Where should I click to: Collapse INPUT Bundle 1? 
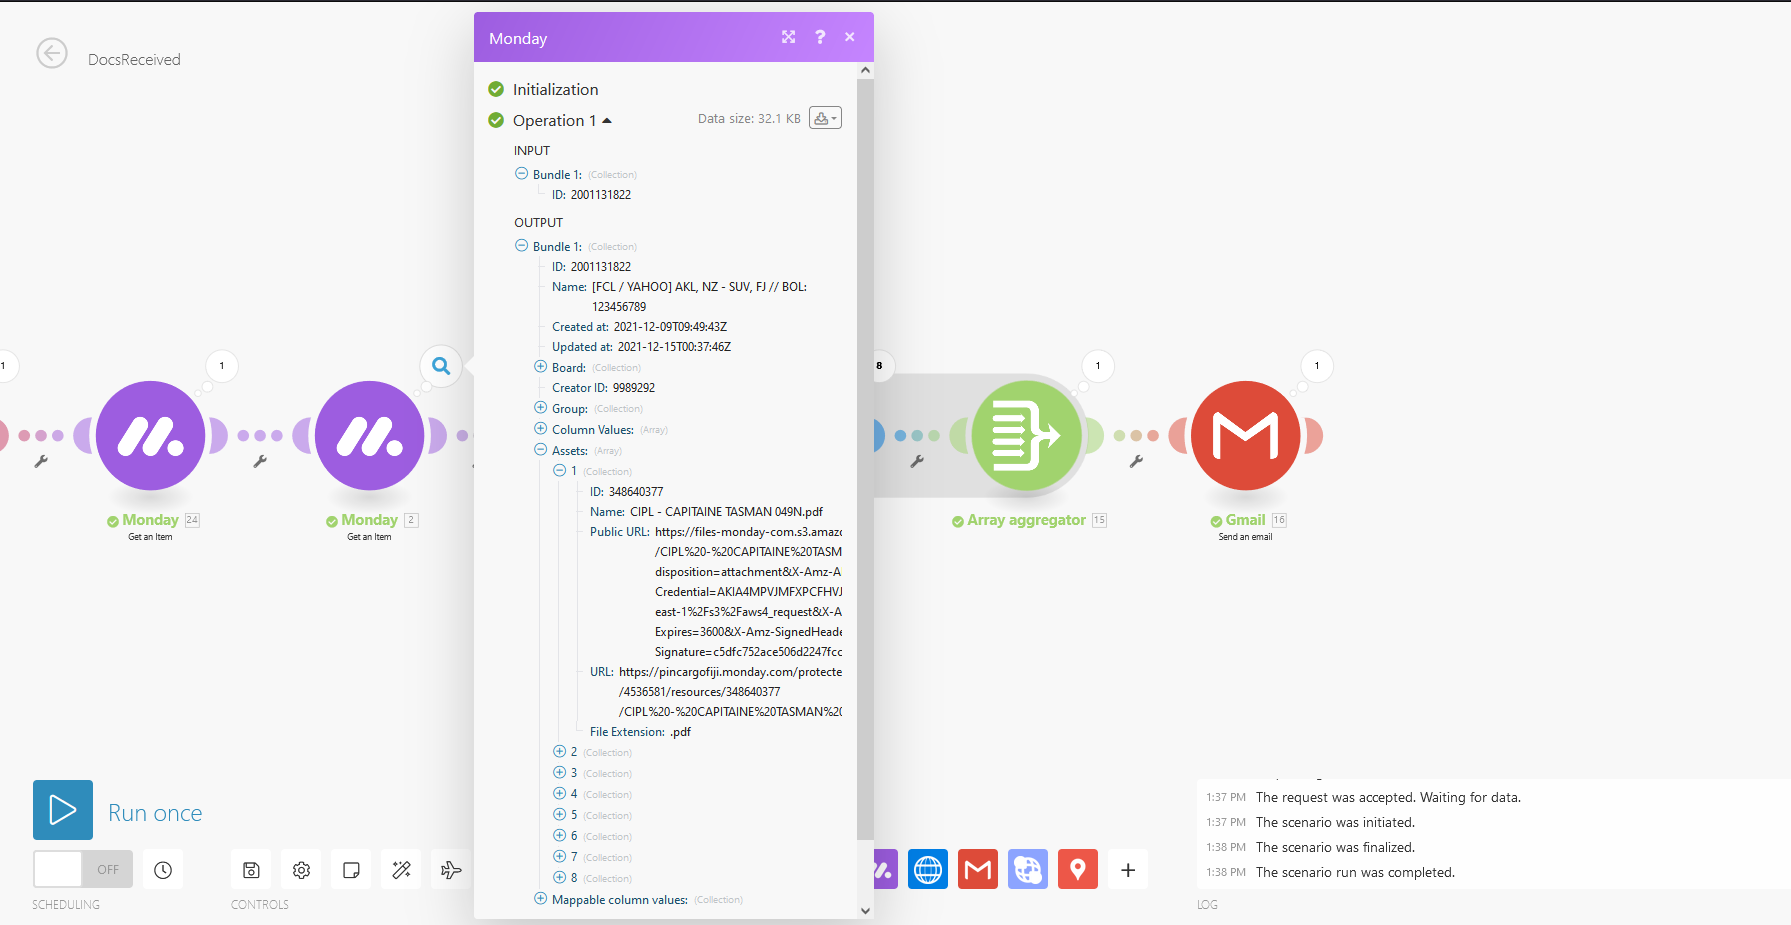(x=521, y=173)
